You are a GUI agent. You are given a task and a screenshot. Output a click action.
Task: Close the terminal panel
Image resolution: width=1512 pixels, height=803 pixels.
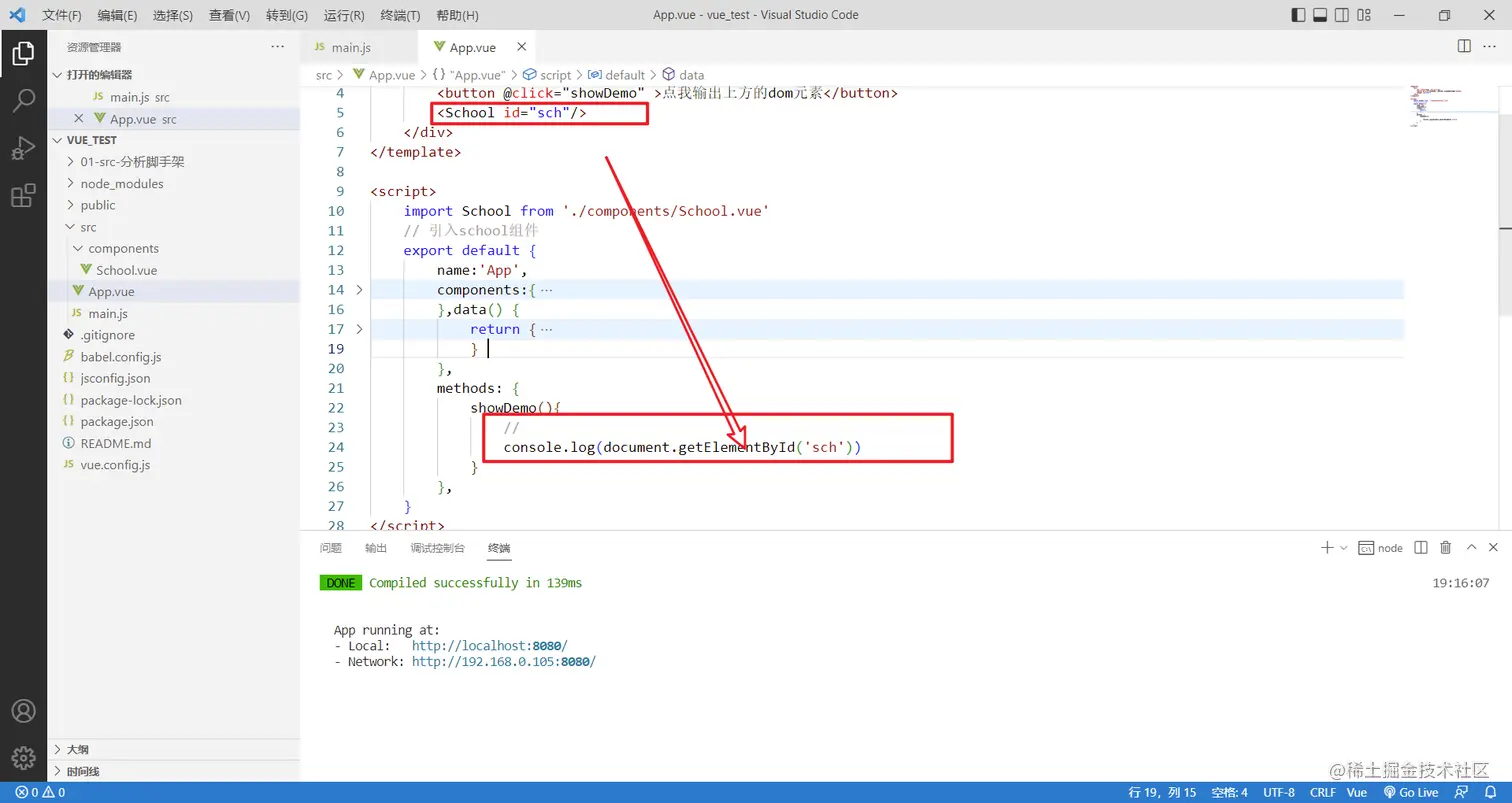[1494, 548]
